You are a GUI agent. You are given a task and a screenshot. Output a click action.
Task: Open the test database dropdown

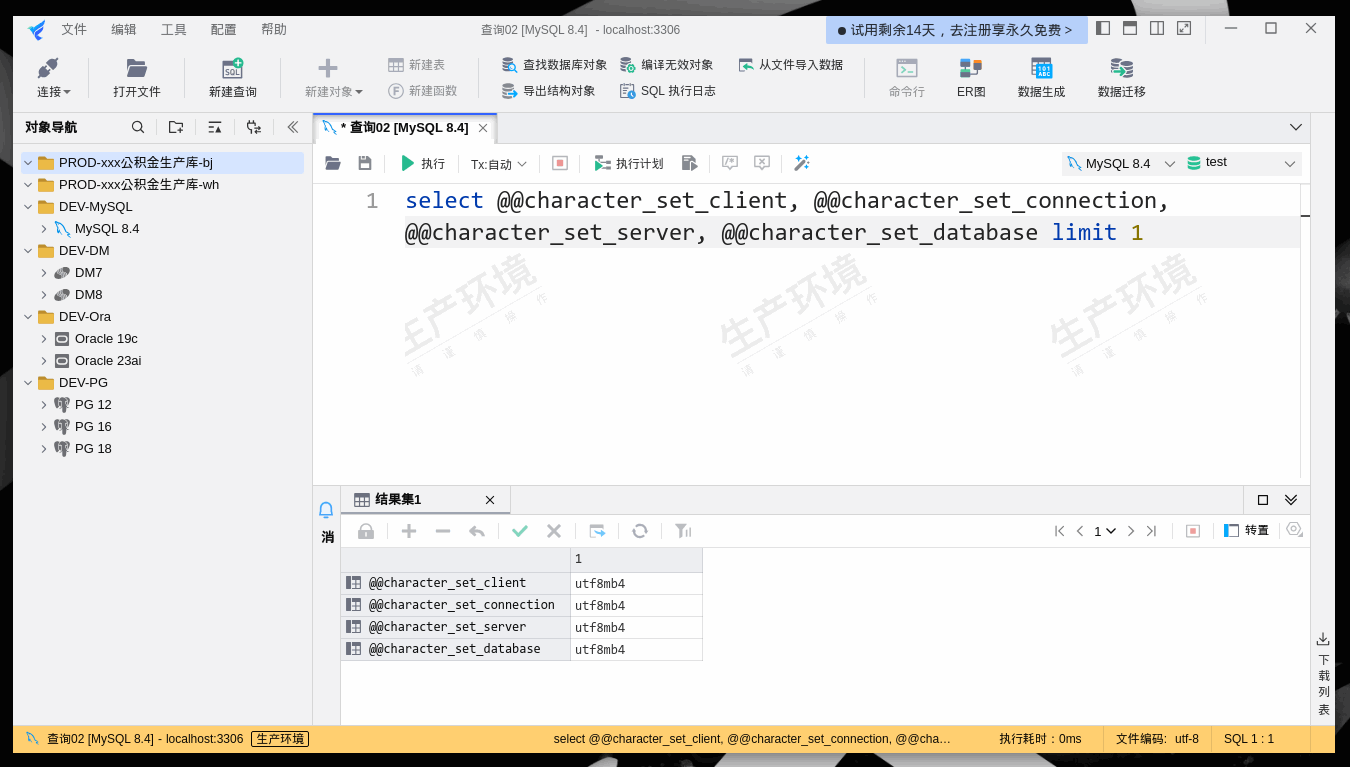(x=1242, y=163)
